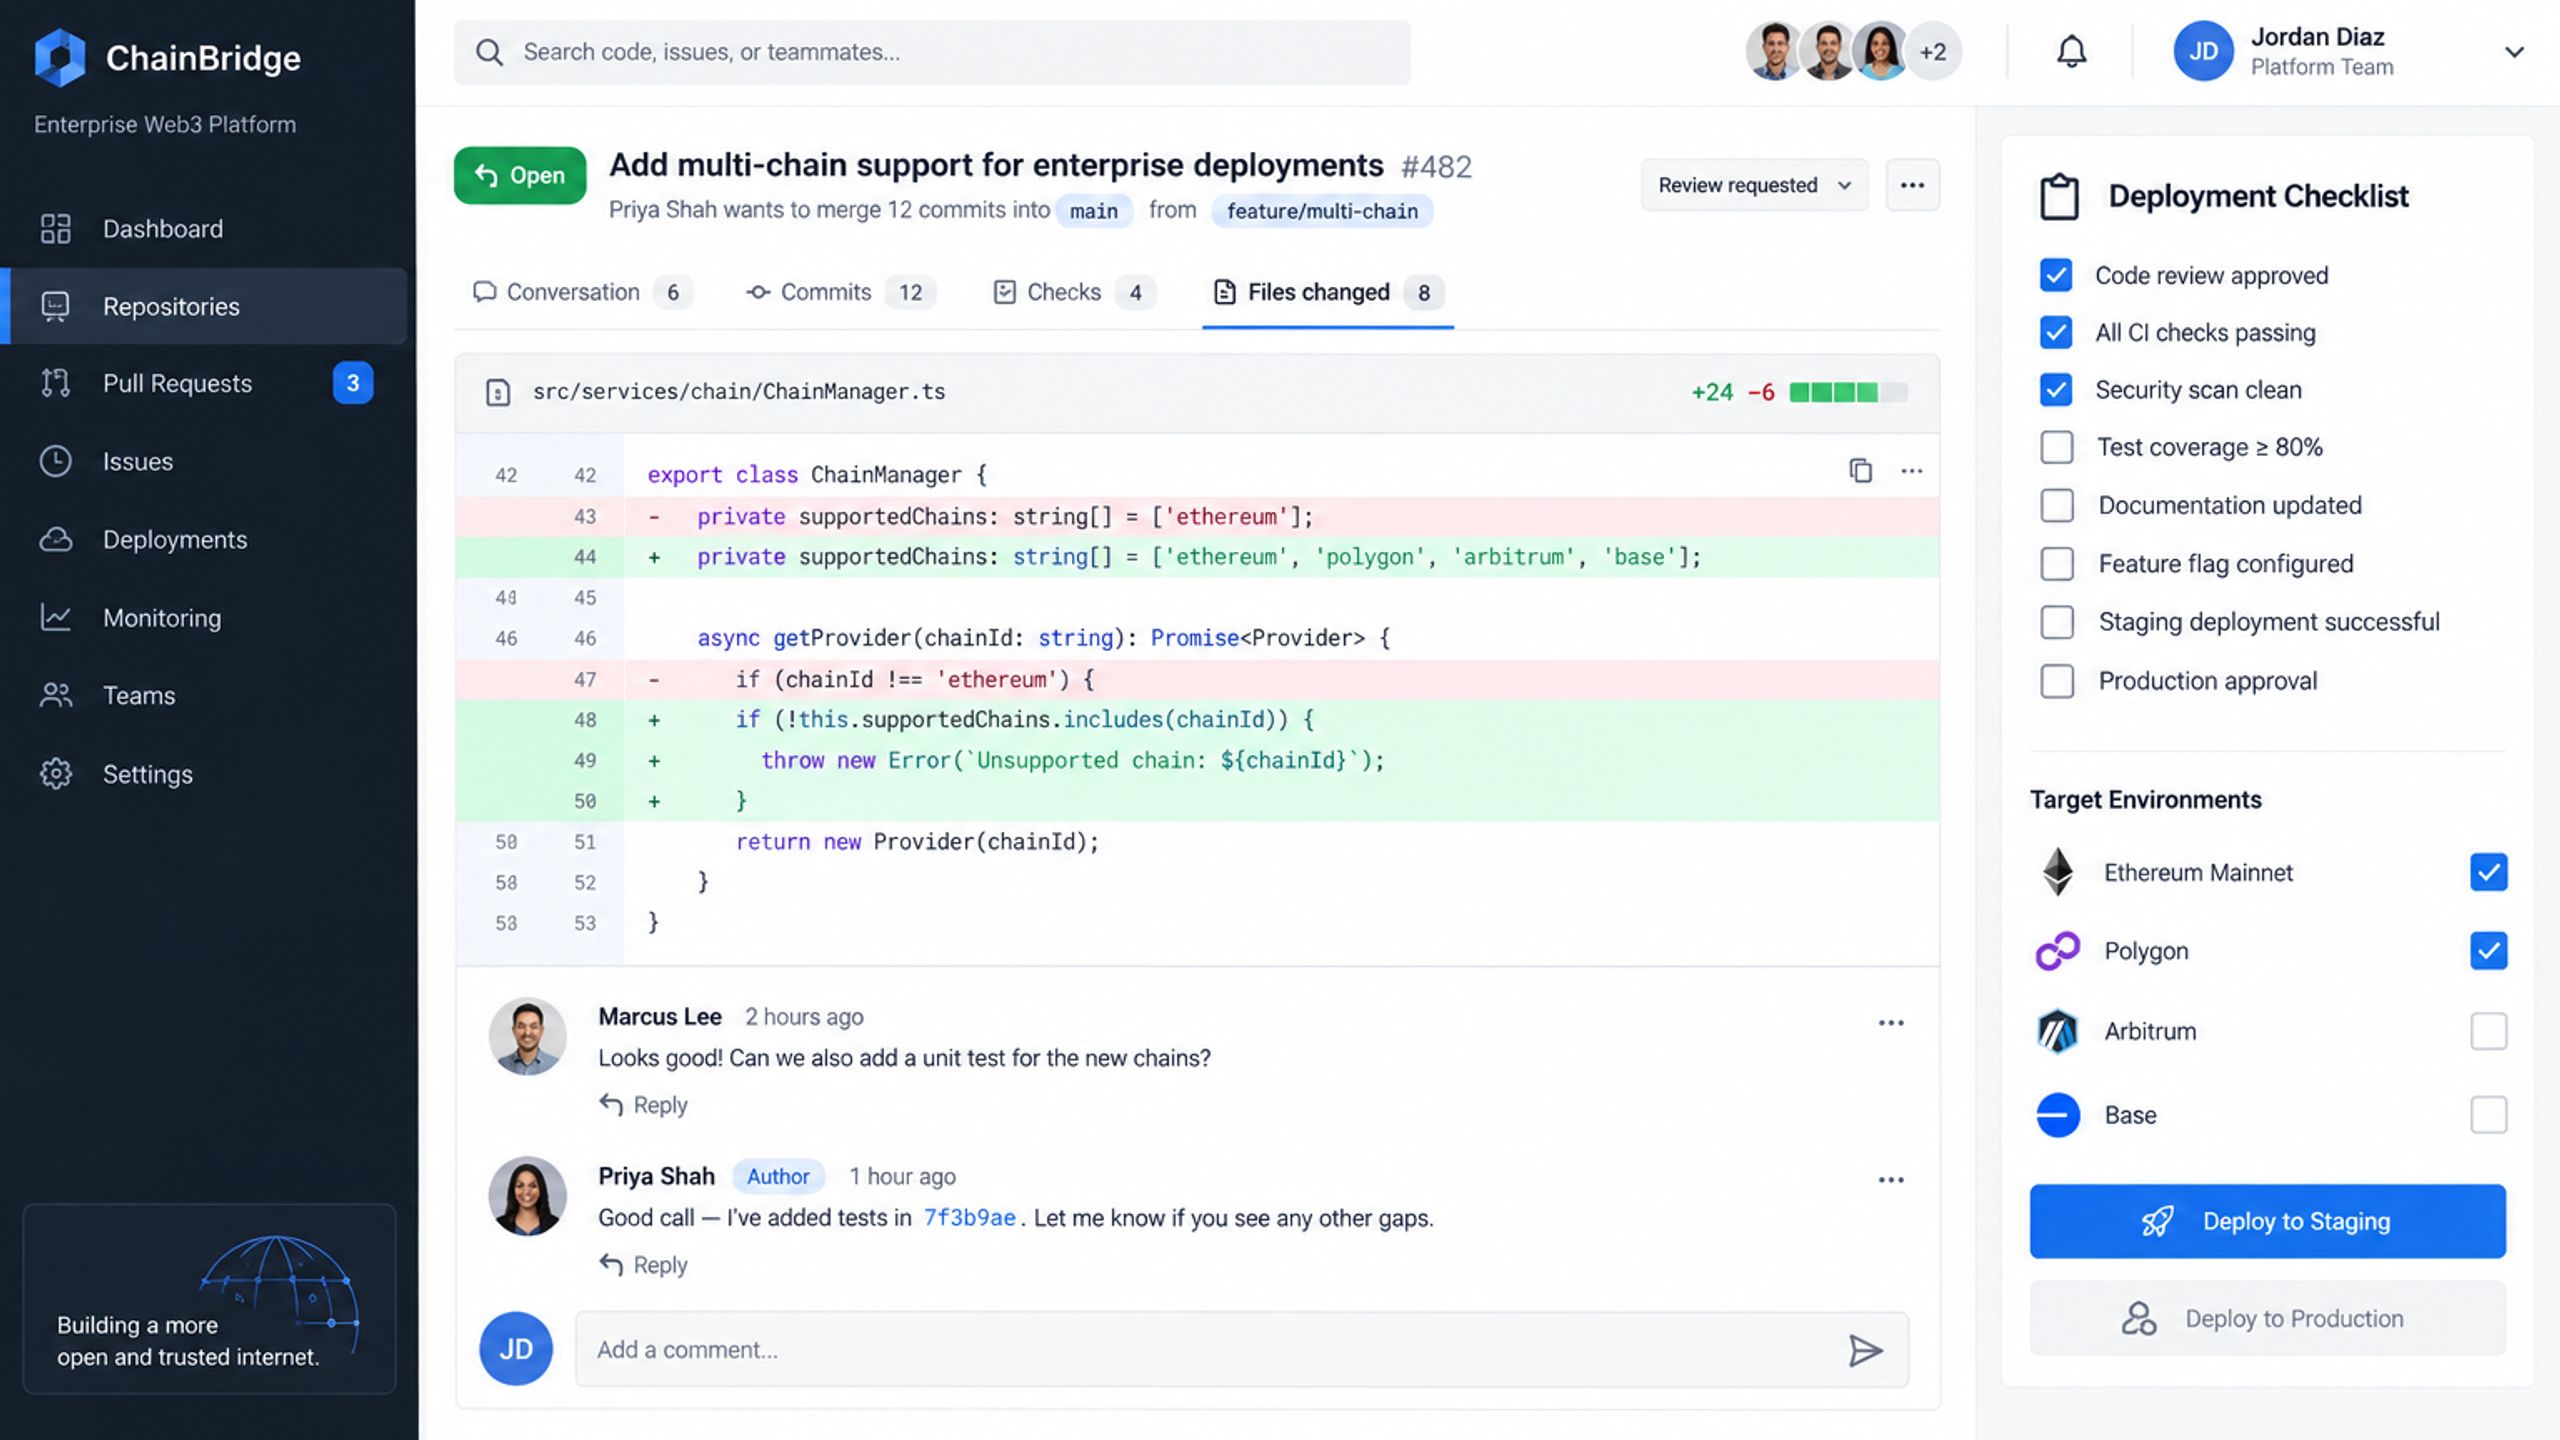Check Test coverage ≥ 80% box
This screenshot has height=1440, width=2560.
(x=2057, y=447)
